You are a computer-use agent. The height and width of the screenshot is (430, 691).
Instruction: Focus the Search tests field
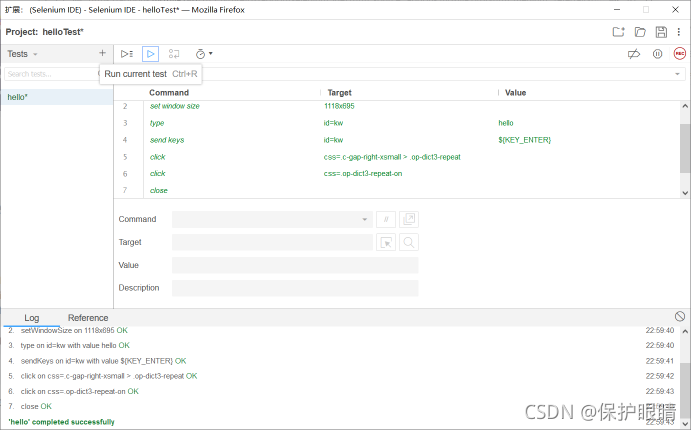51,74
